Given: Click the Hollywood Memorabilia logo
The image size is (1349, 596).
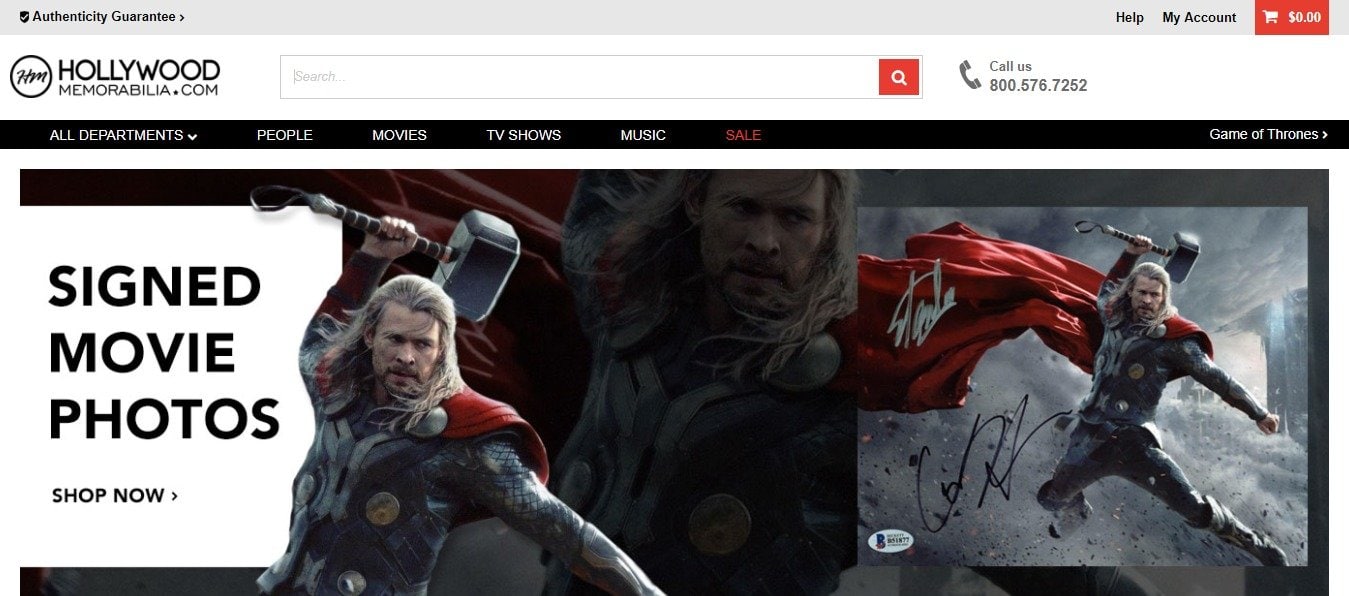Looking at the screenshot, I should coord(115,77).
